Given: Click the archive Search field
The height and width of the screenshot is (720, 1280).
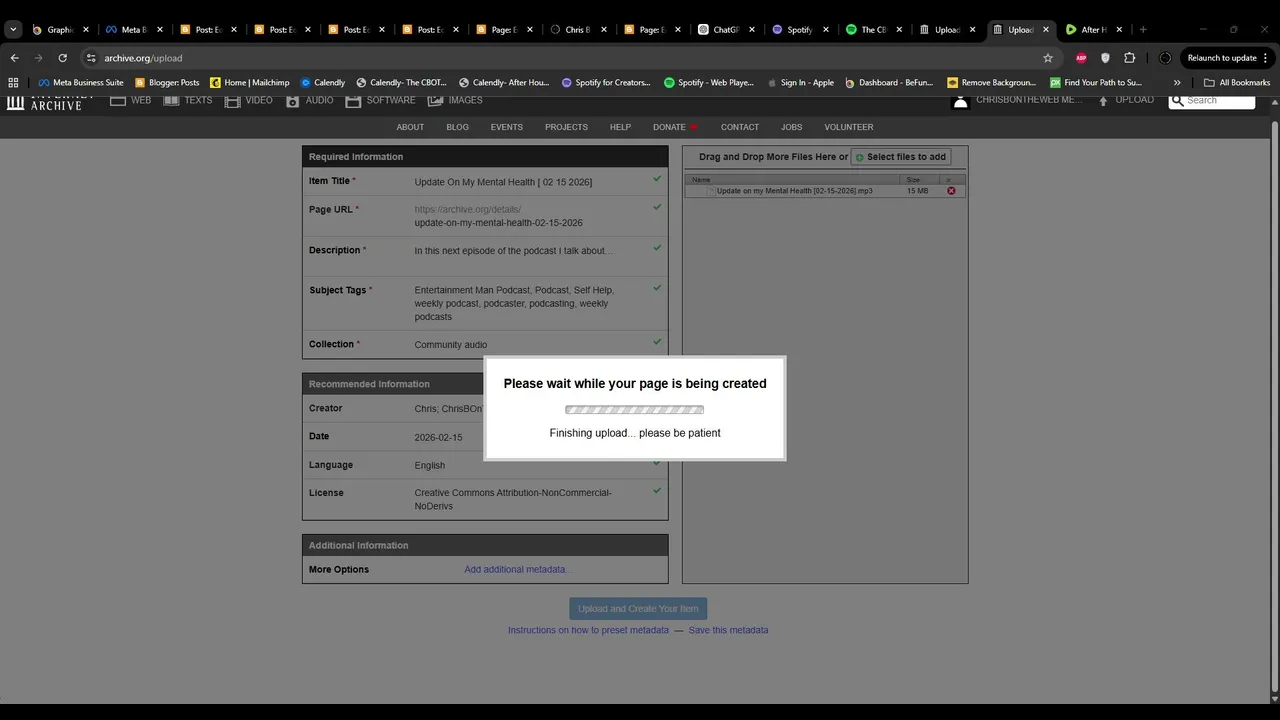Looking at the screenshot, I should point(1212,100).
